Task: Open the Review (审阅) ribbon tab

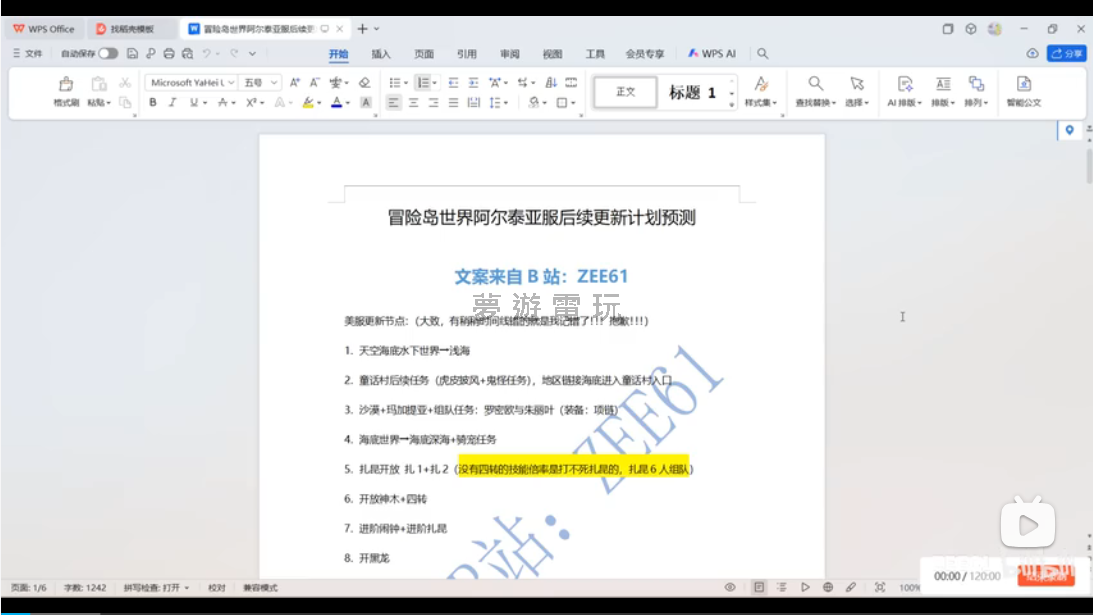Action: pyautogui.click(x=510, y=54)
